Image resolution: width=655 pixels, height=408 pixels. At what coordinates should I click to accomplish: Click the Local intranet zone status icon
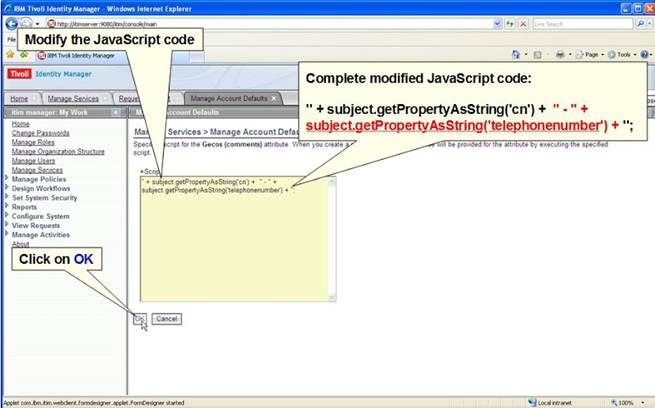coord(532,403)
